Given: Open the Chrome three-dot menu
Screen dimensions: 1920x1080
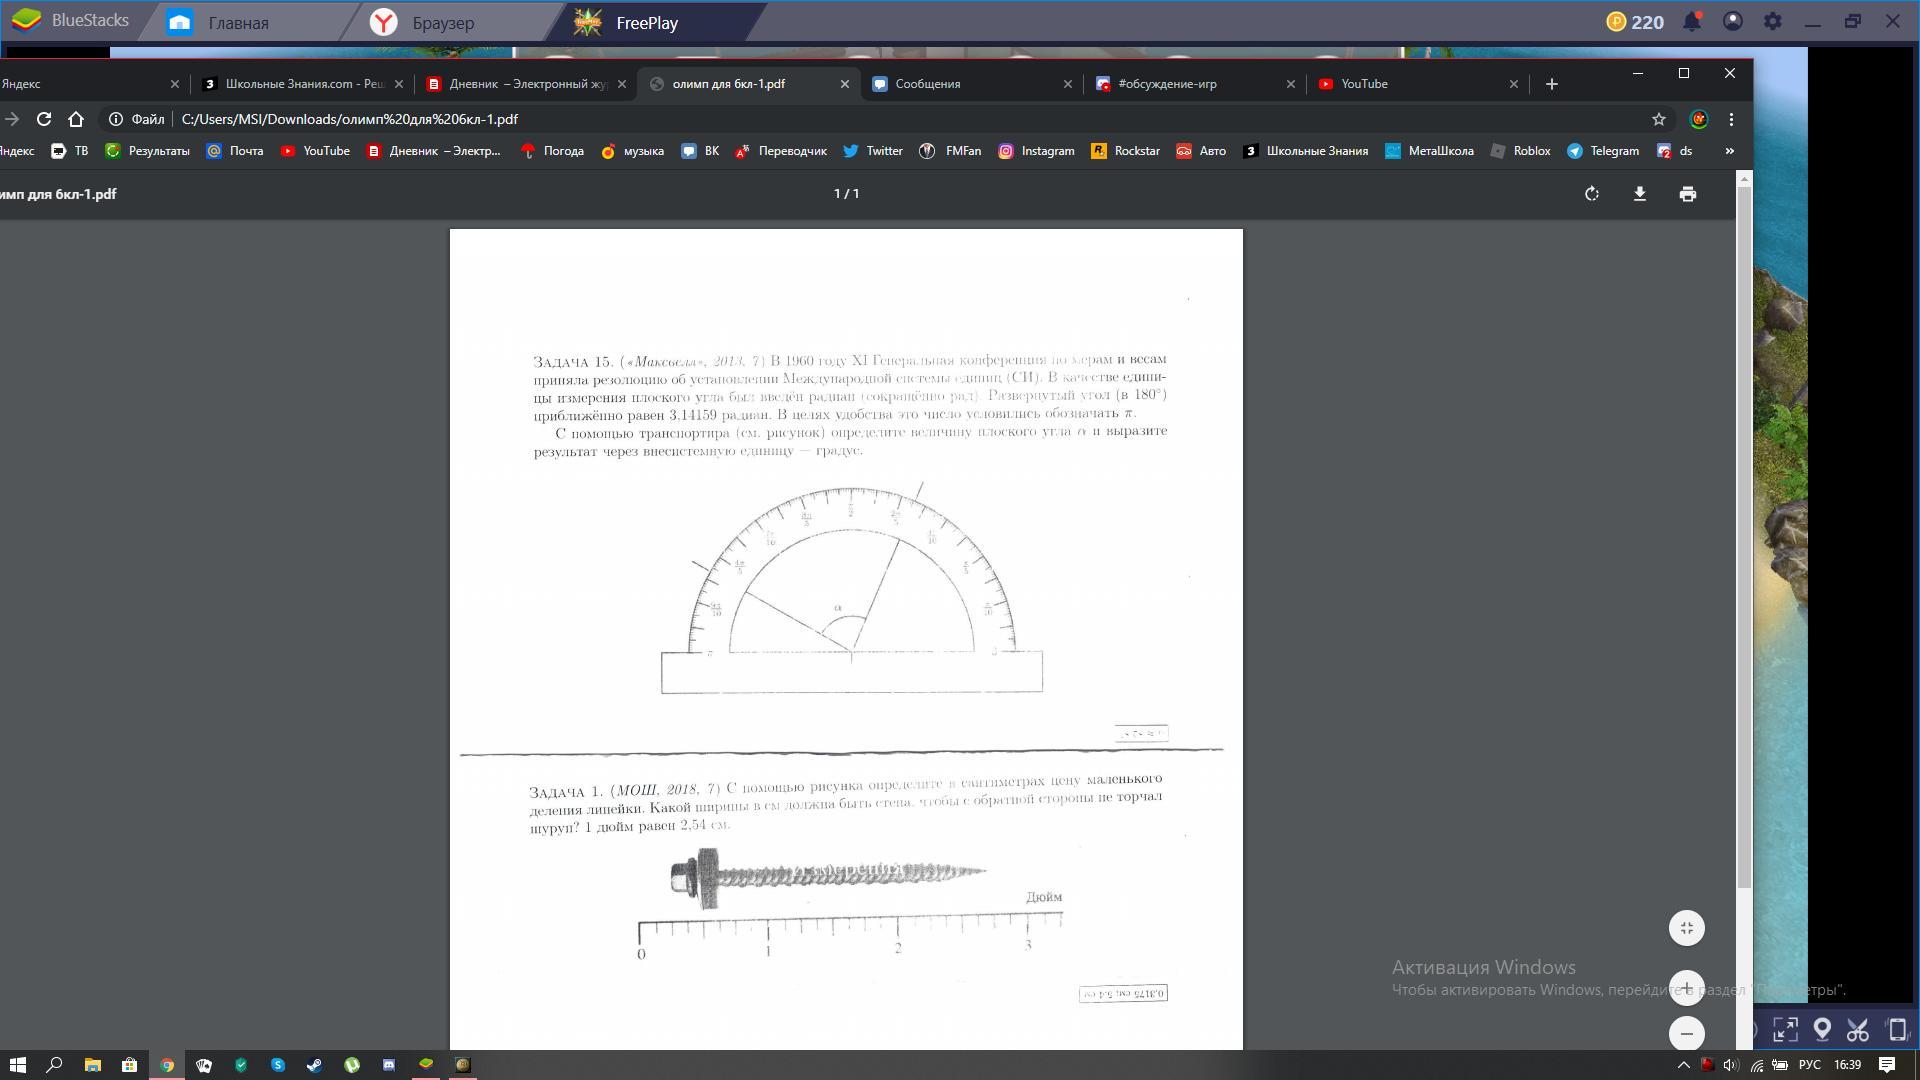Looking at the screenshot, I should coord(1731,119).
